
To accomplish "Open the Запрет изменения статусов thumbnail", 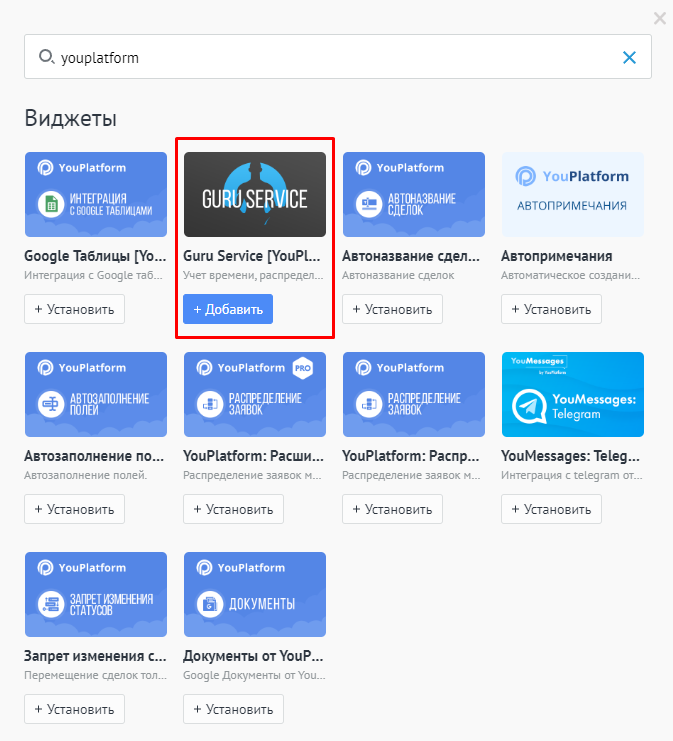I will (x=96, y=594).
